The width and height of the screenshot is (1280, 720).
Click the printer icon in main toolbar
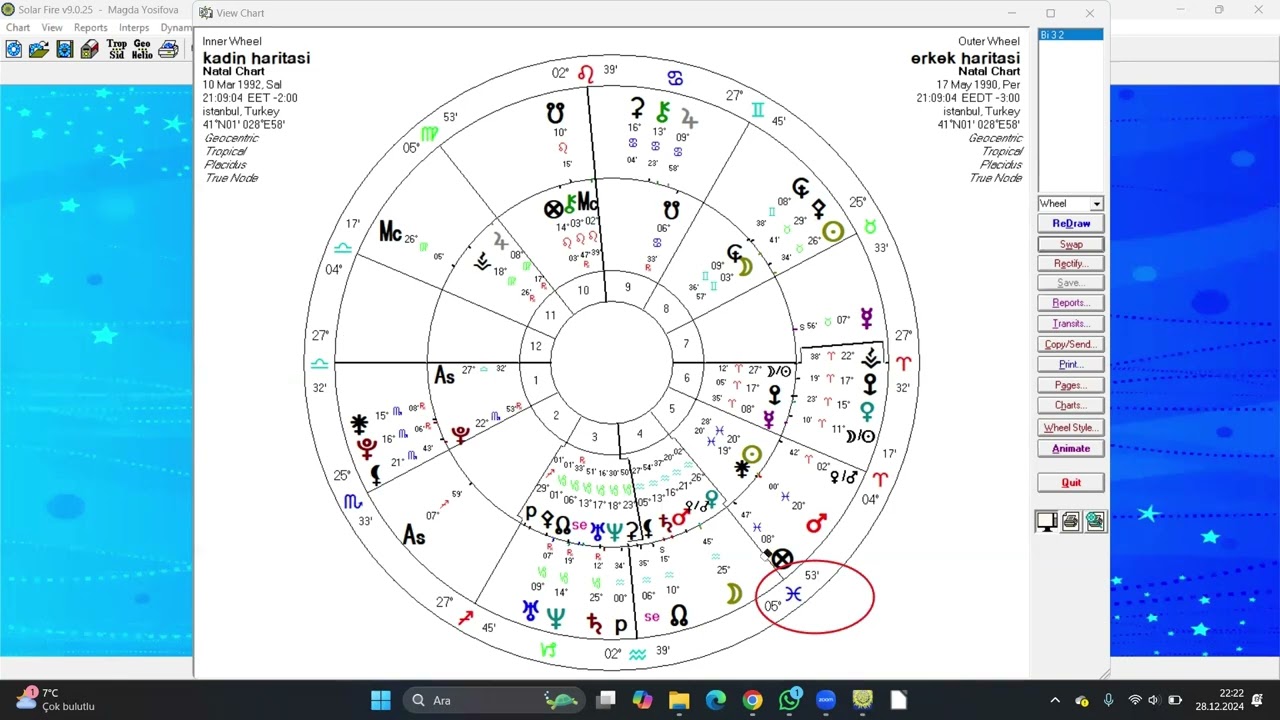pos(168,49)
